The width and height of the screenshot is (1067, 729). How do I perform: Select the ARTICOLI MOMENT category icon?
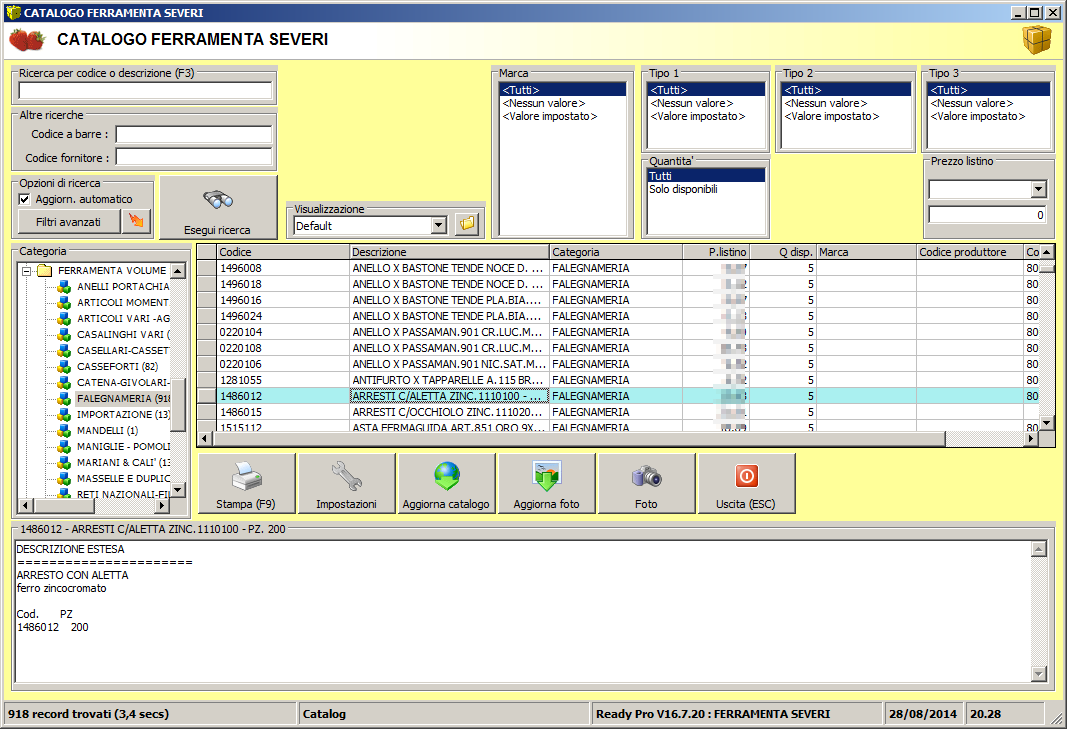pyautogui.click(x=64, y=302)
